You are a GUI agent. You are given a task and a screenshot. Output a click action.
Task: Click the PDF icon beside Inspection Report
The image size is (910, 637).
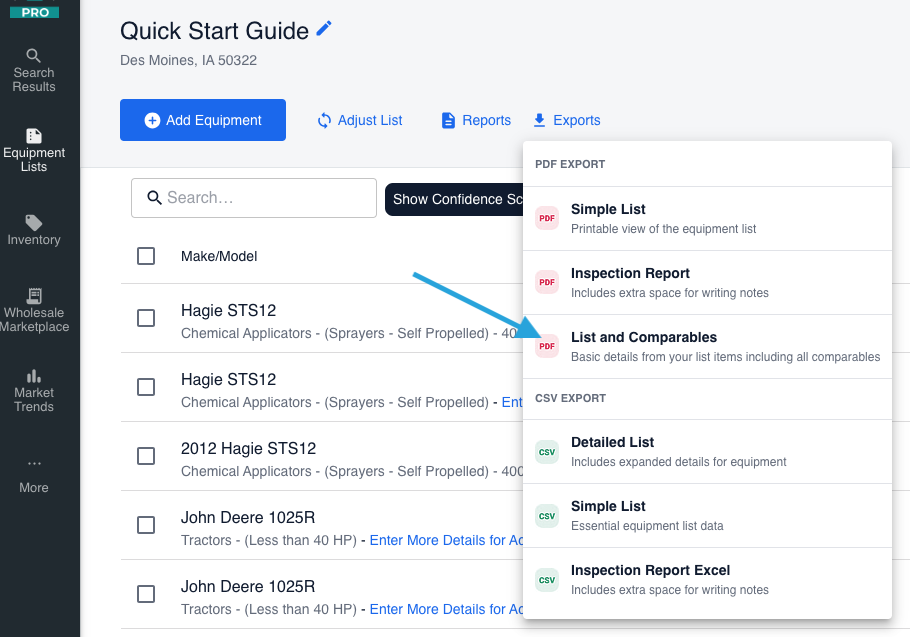tap(547, 282)
